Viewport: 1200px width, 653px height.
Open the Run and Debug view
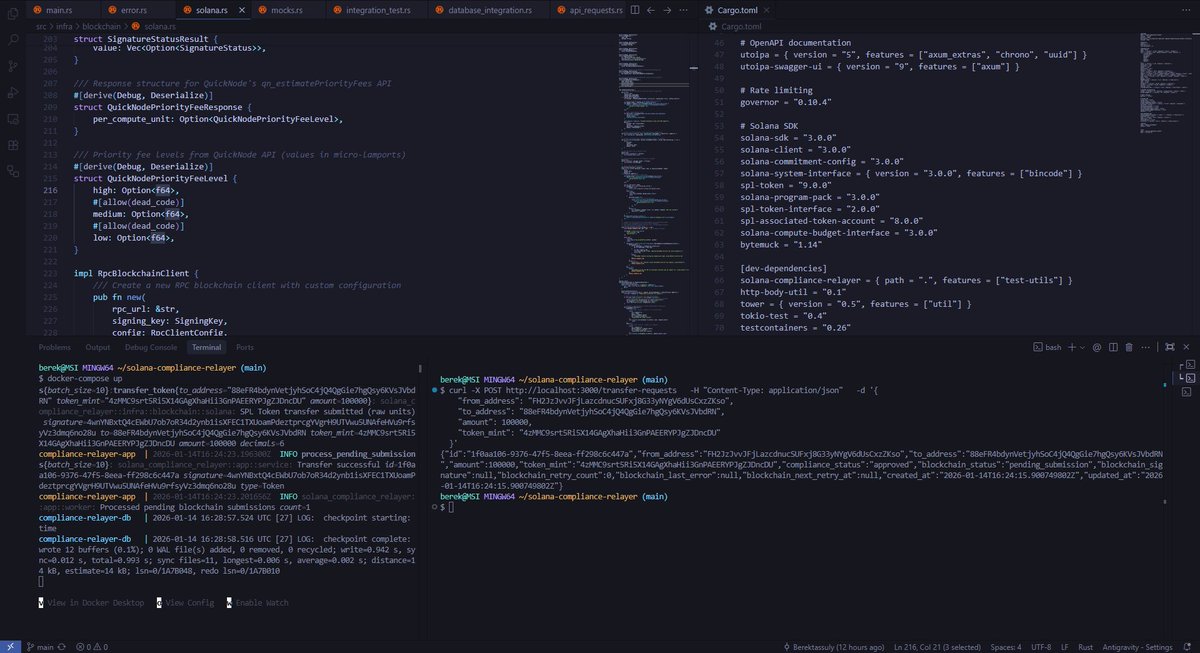pyautogui.click(x=12, y=93)
